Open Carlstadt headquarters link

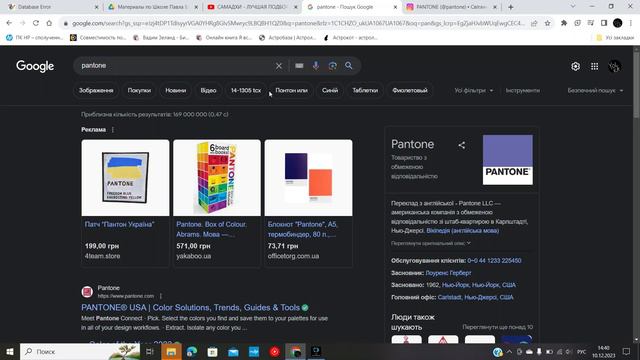[x=475, y=297]
